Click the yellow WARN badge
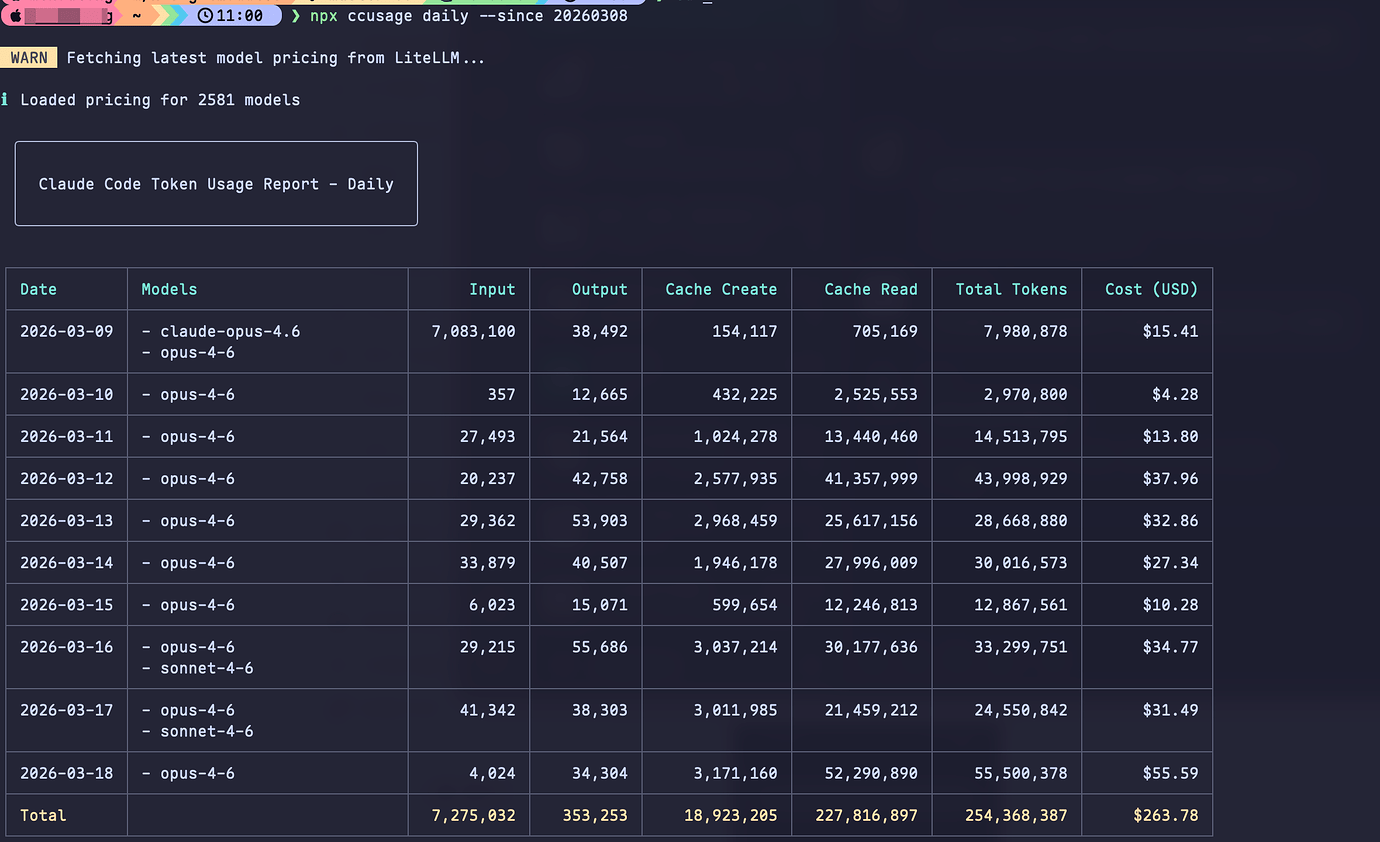This screenshot has height=842, width=1380. coord(29,58)
